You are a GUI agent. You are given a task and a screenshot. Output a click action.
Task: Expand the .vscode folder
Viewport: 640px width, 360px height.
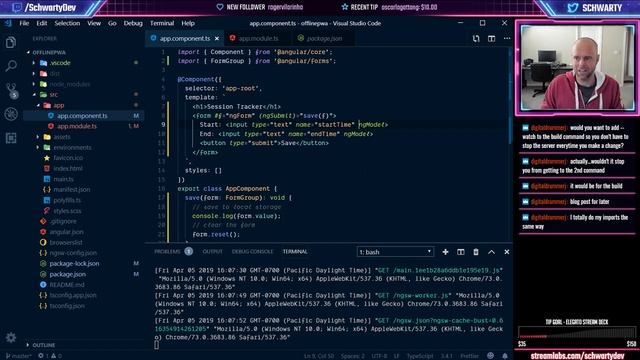pos(60,63)
